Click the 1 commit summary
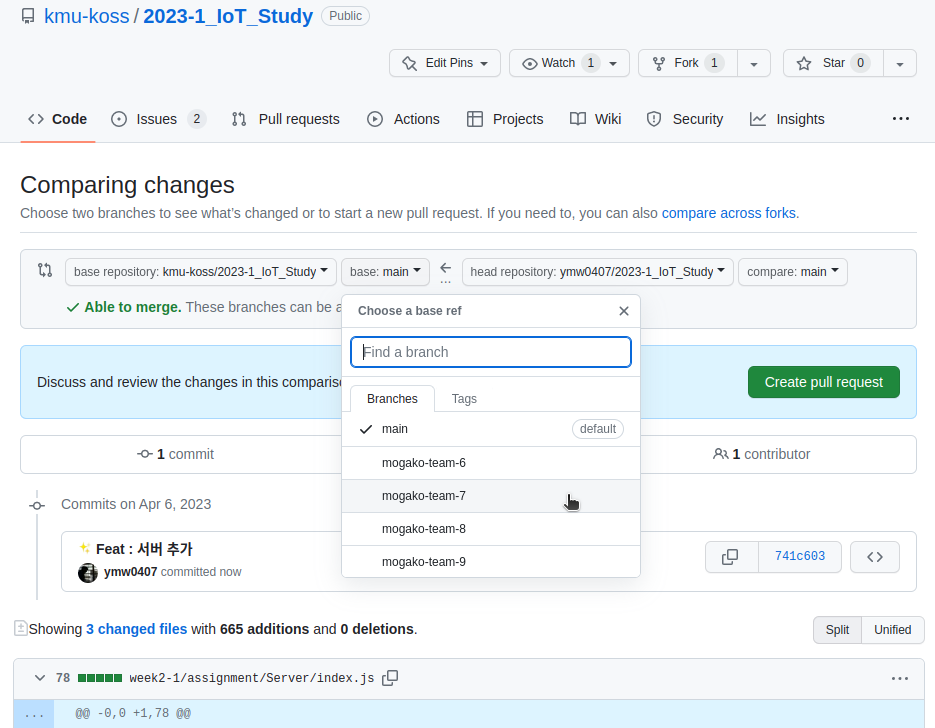 175,454
